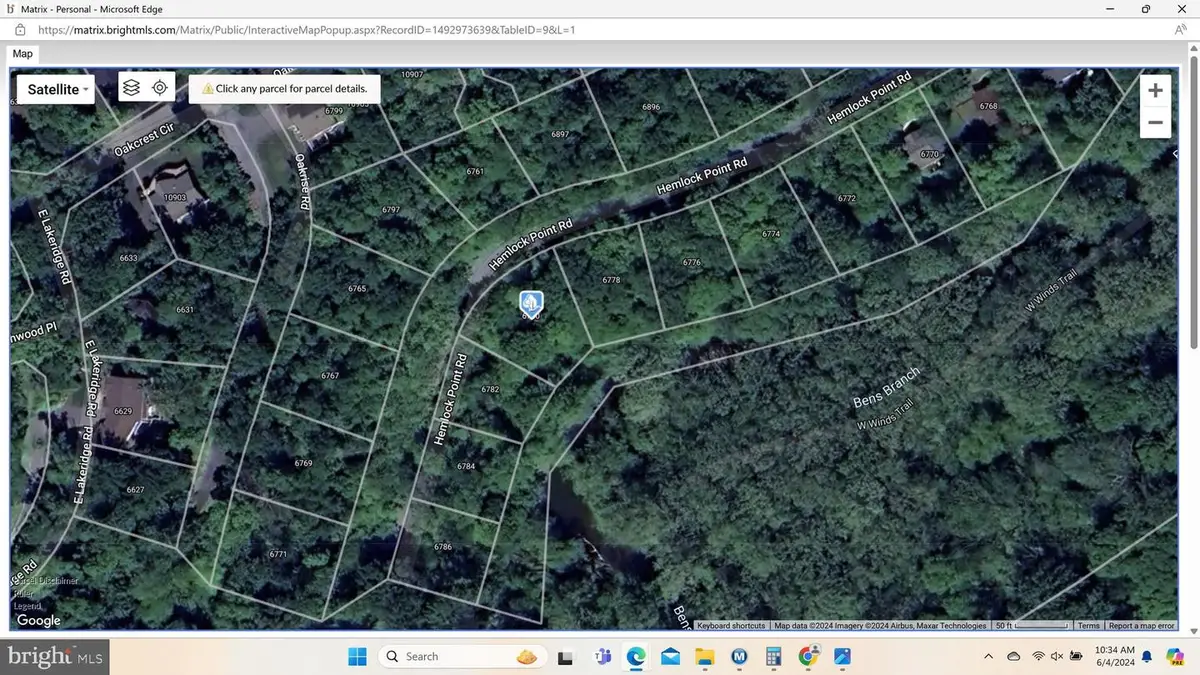The height and width of the screenshot is (675, 1200).
Task: Open the Windows Start menu
Action: pos(357,656)
